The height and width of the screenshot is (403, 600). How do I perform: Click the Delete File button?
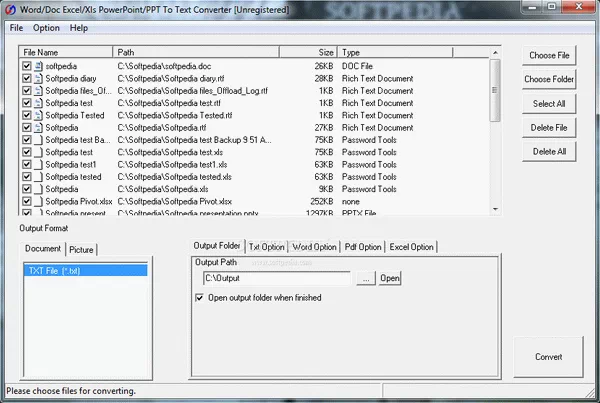click(549, 128)
